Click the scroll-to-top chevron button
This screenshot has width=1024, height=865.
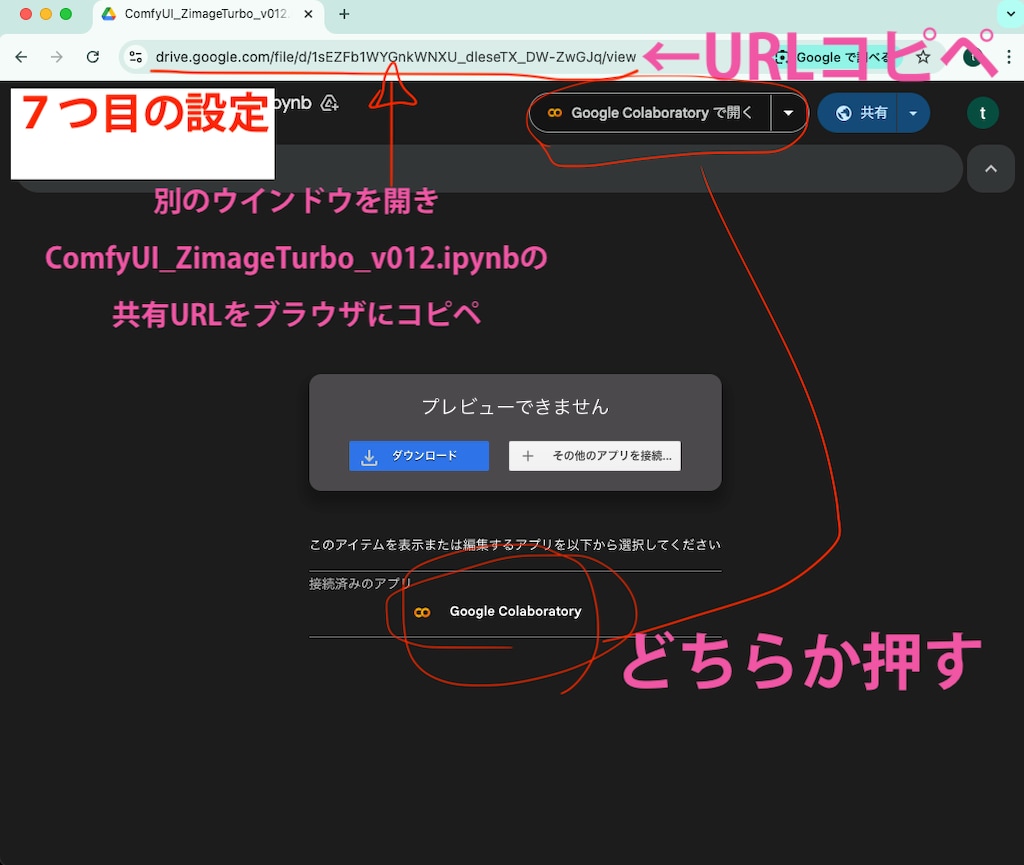click(x=990, y=168)
